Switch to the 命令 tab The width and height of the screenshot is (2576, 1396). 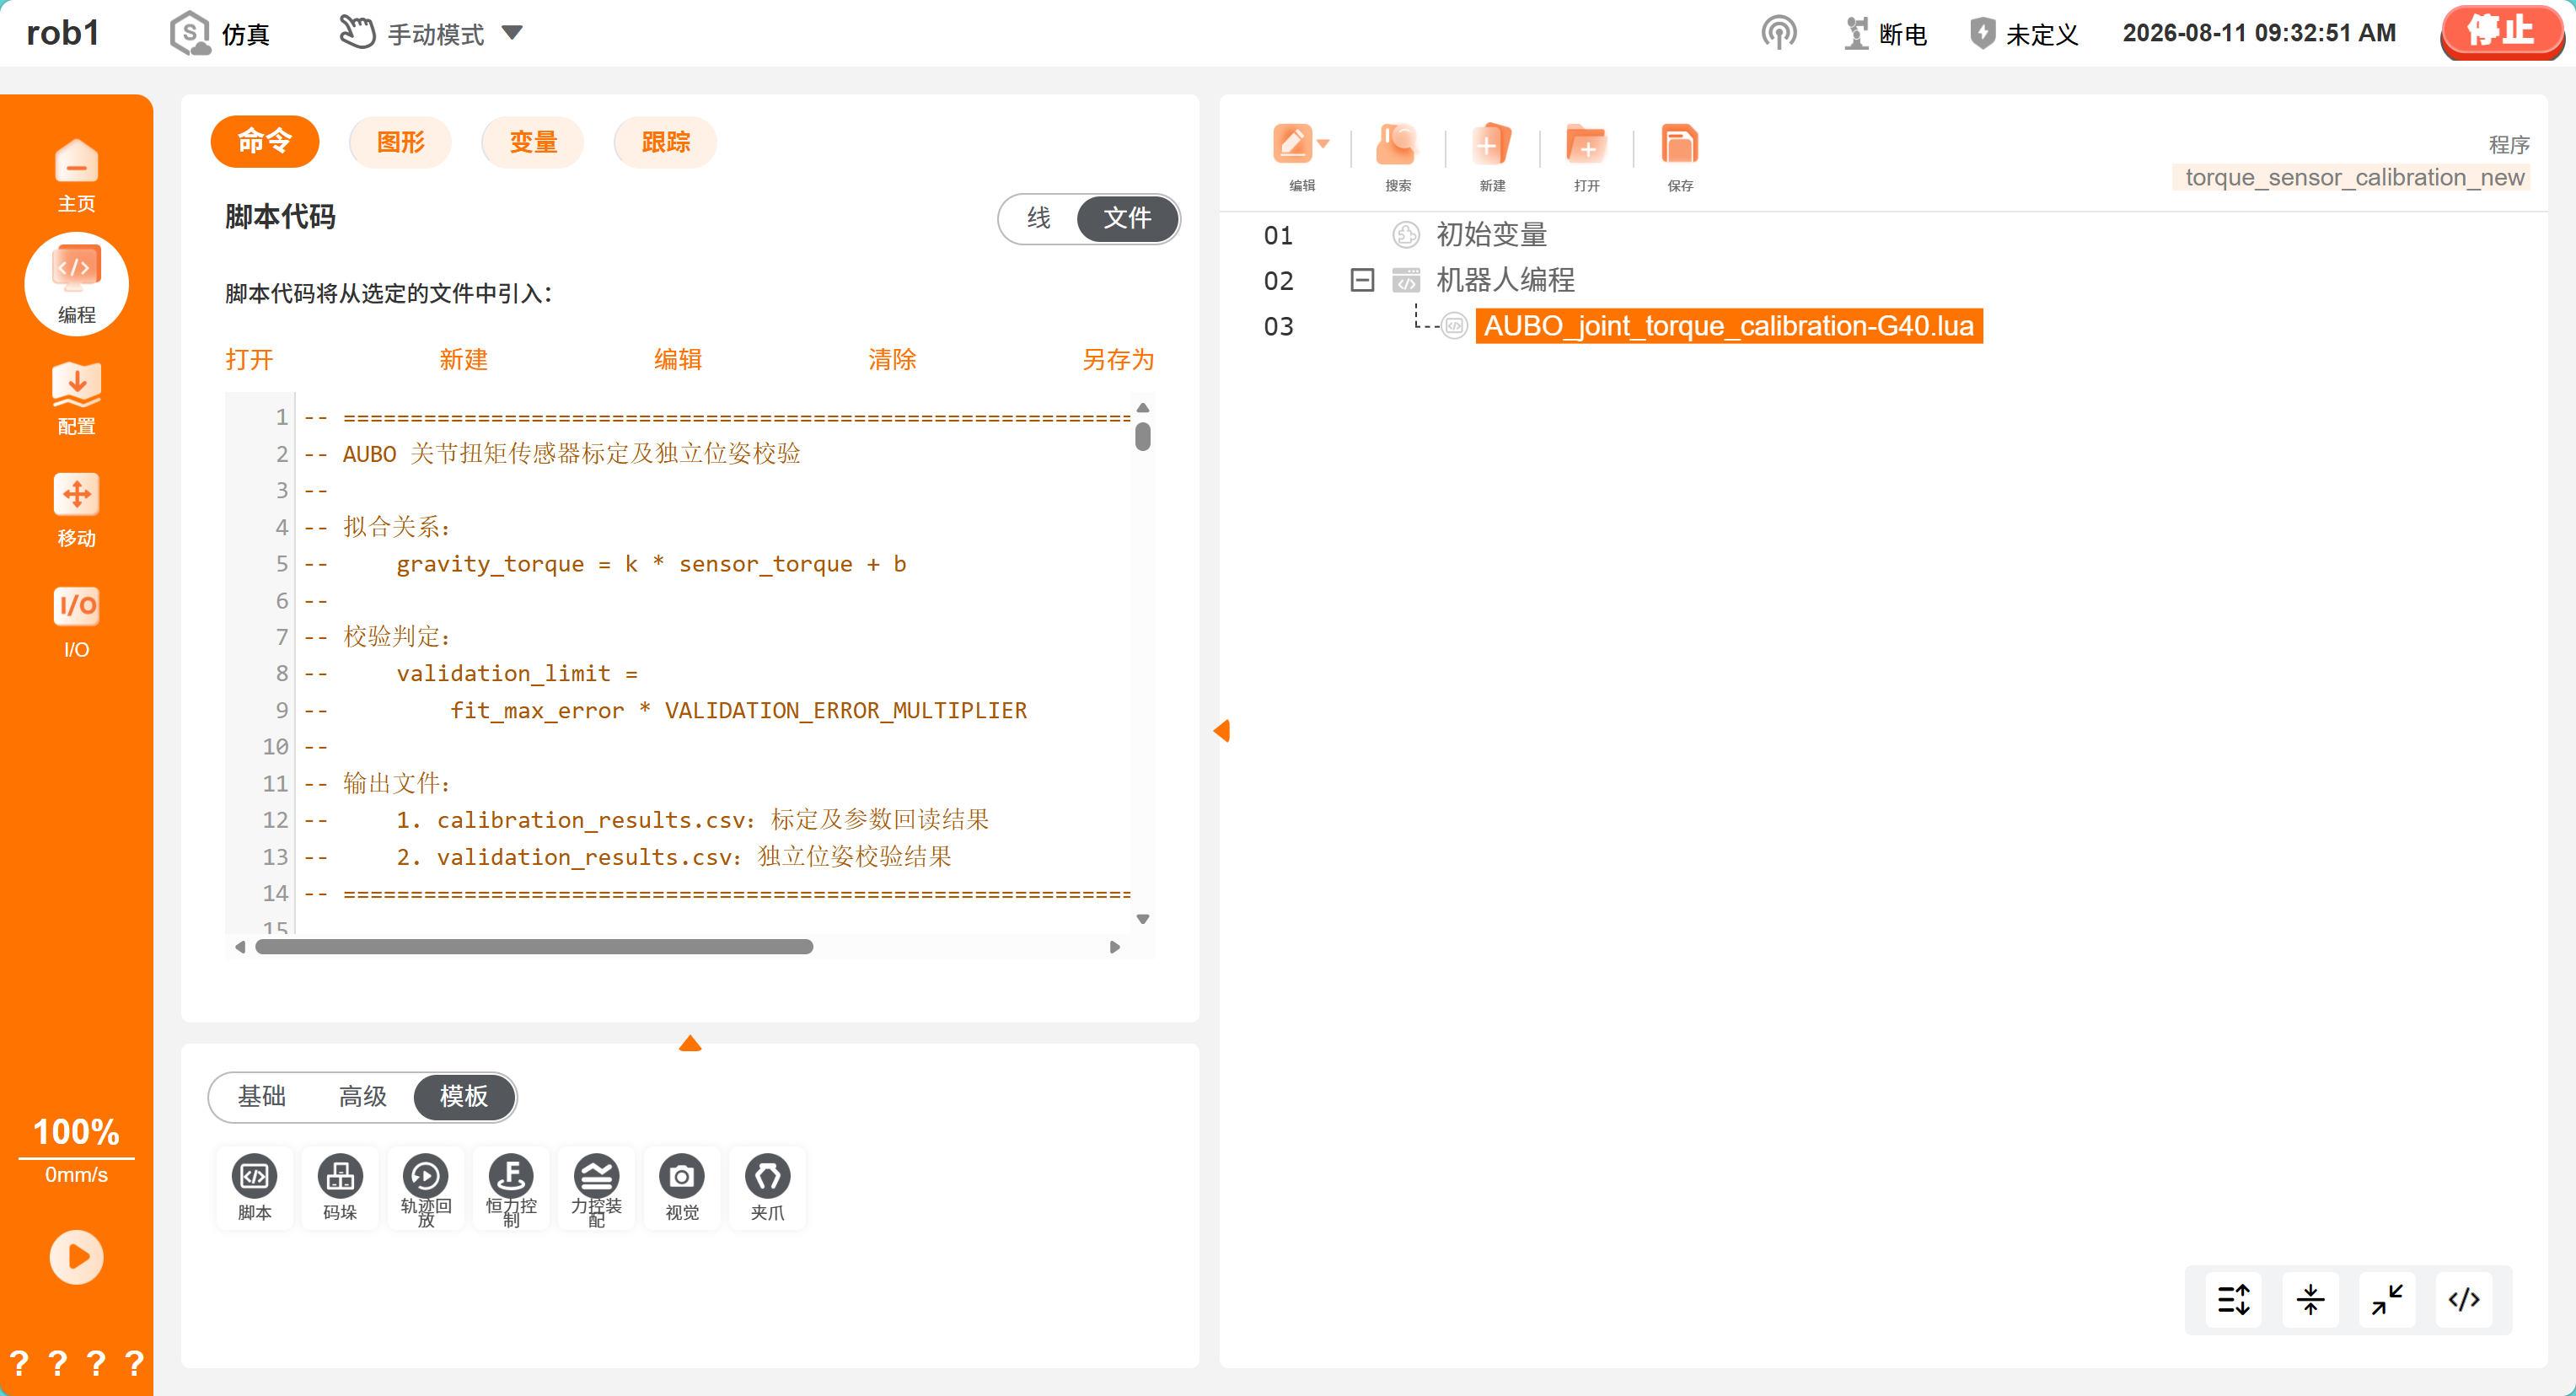tap(265, 142)
